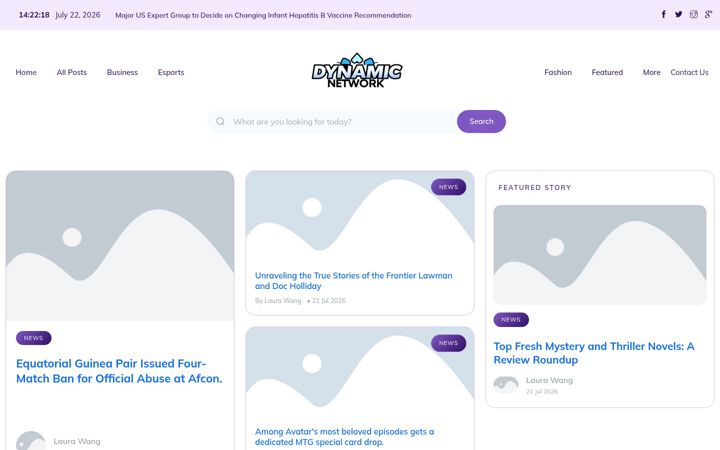The height and width of the screenshot is (450, 720).
Task: Open the Featured menu item
Action: click(607, 72)
